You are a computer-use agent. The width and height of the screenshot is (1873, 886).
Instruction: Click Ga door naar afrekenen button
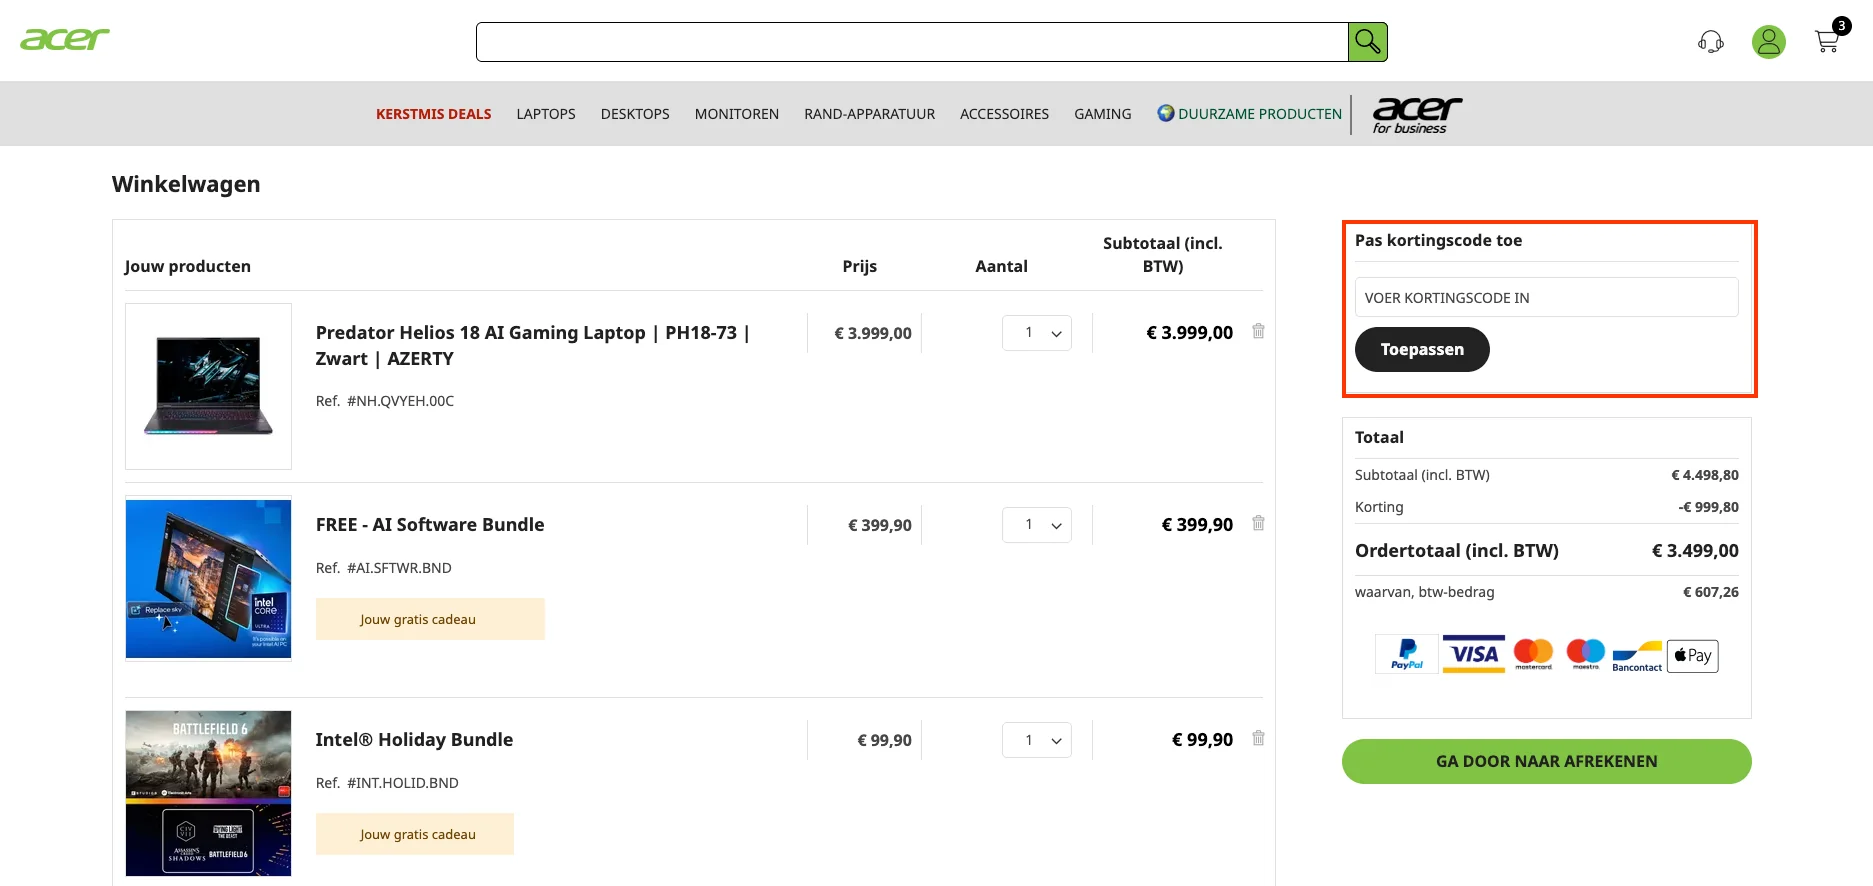pos(1546,761)
